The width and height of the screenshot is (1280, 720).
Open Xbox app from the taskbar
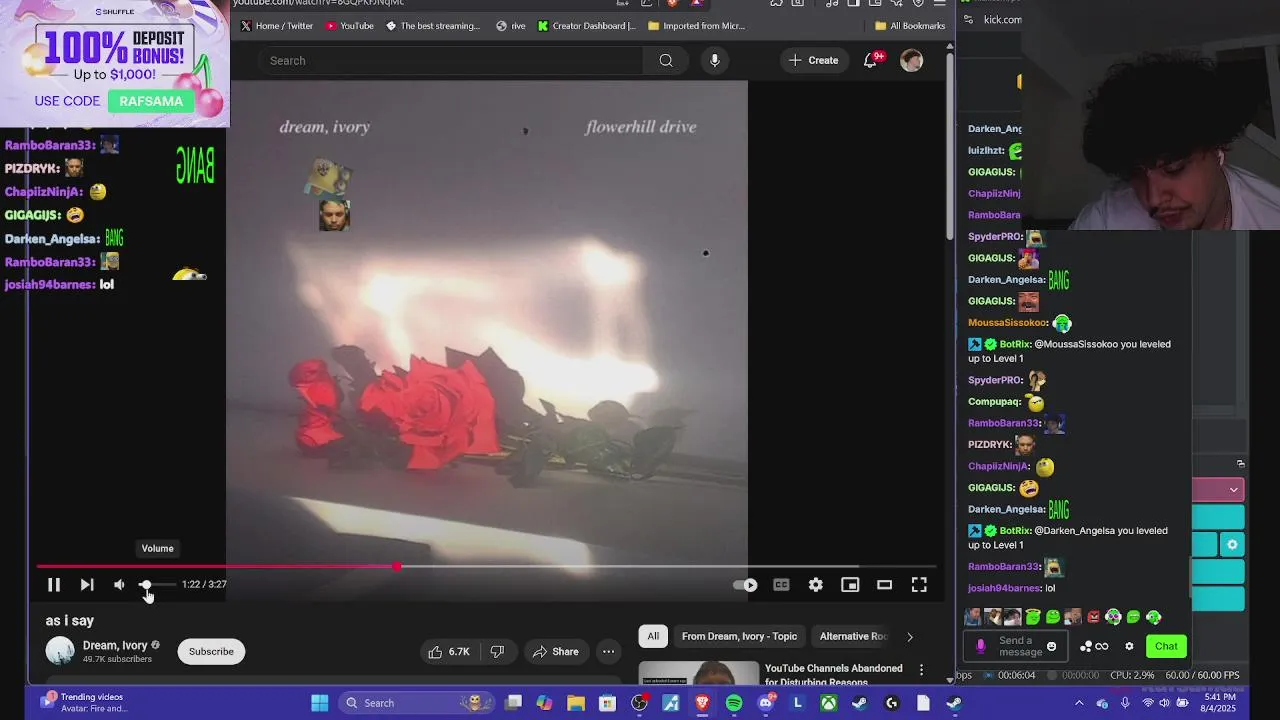coord(829,703)
